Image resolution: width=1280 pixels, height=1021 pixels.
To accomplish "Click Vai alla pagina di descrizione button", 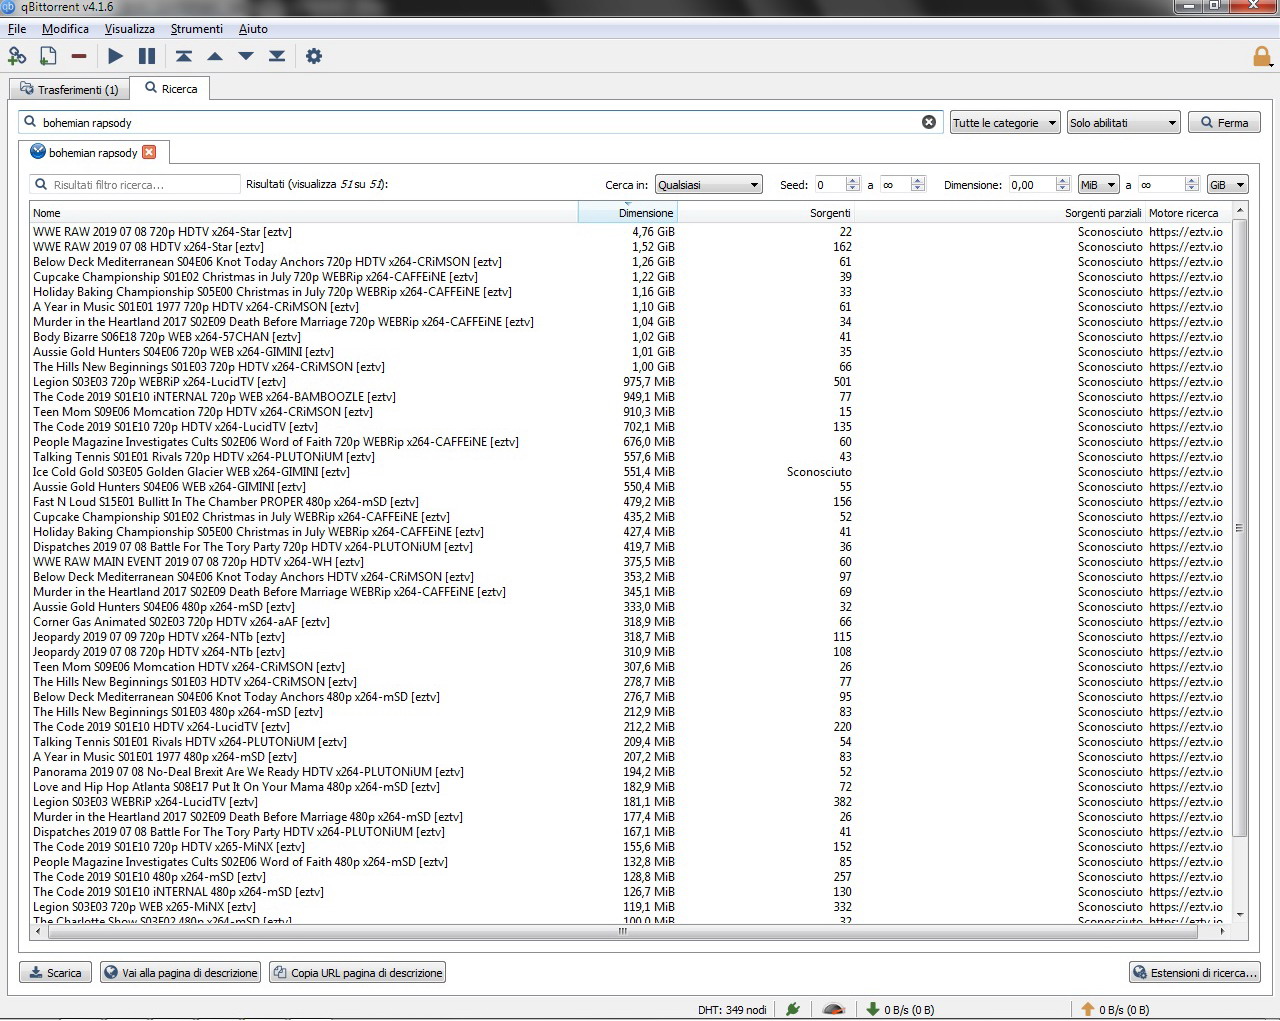I will point(180,972).
